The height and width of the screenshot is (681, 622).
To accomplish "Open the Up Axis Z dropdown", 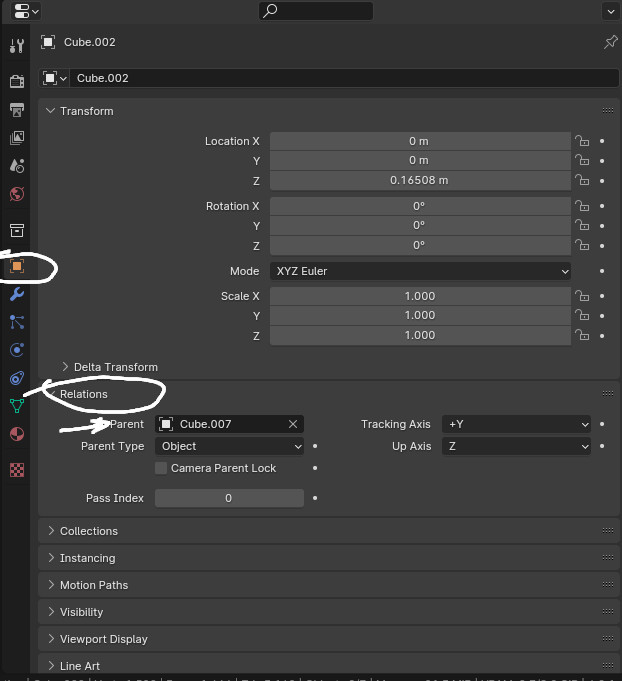I will click(516, 446).
